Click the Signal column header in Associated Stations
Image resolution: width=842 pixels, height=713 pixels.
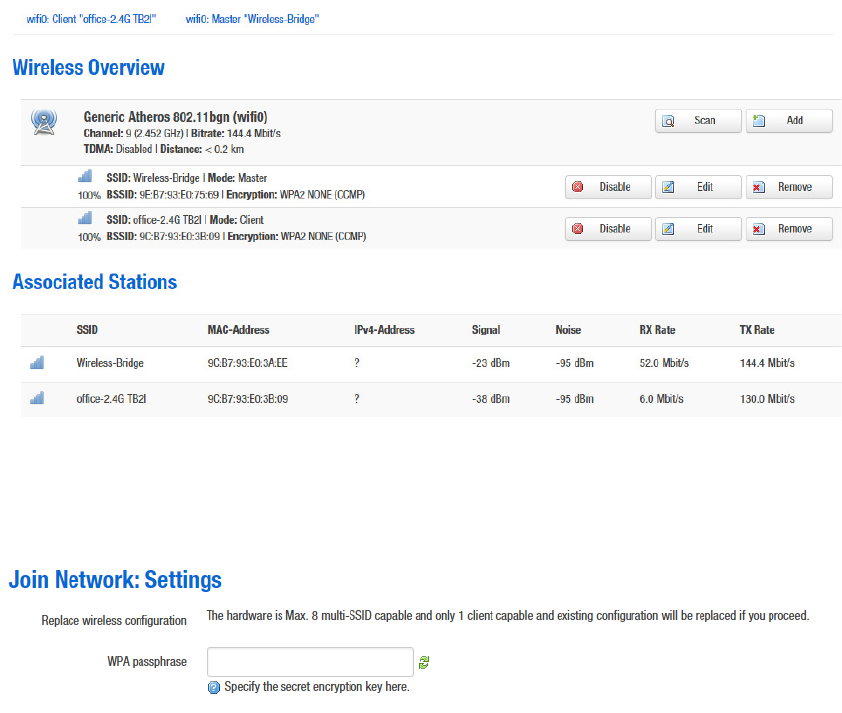pyautogui.click(x=486, y=330)
